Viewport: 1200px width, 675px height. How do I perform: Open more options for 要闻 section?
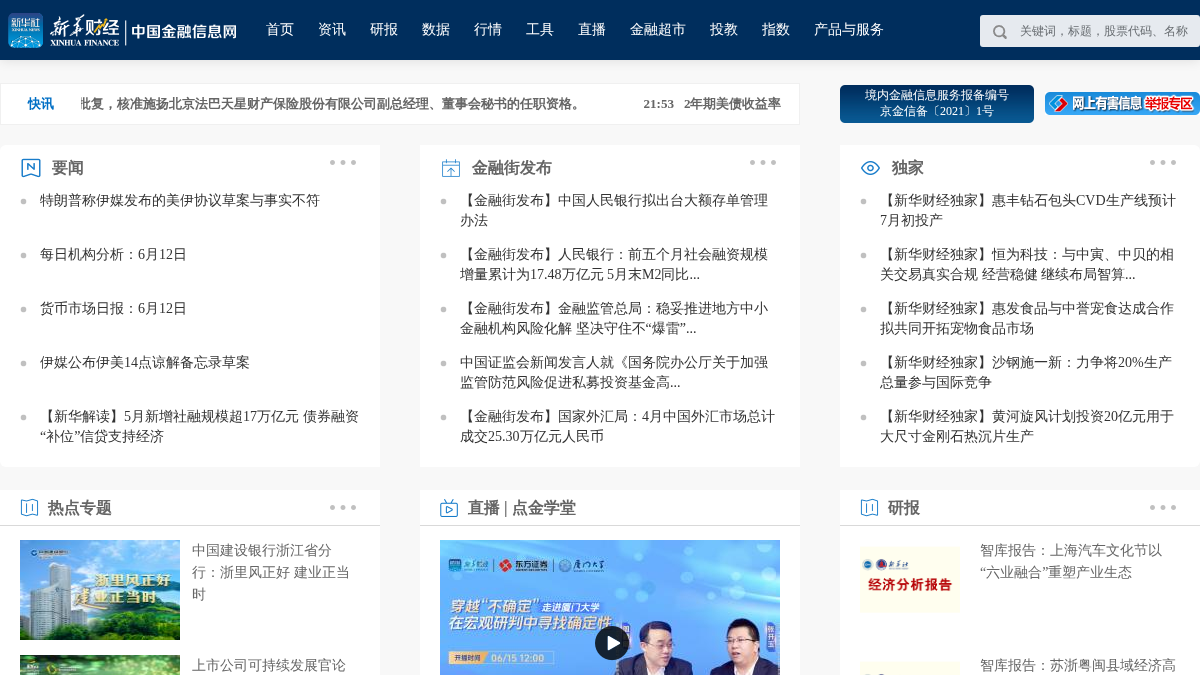coord(343,162)
